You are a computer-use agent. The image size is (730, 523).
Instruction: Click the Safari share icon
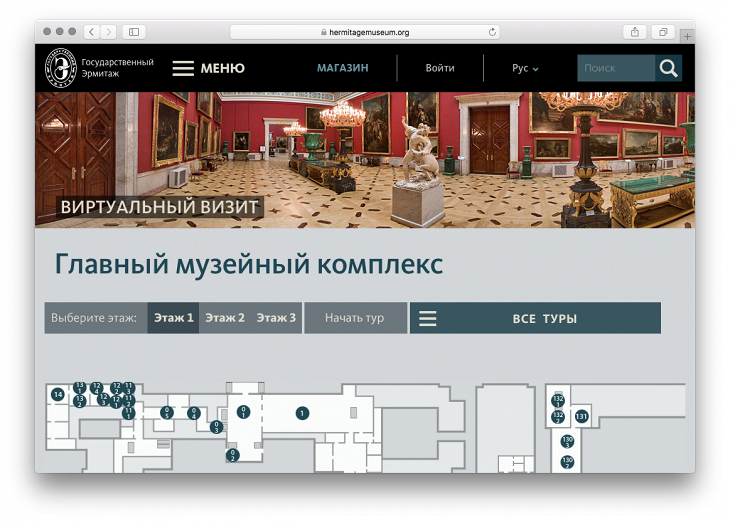(635, 32)
